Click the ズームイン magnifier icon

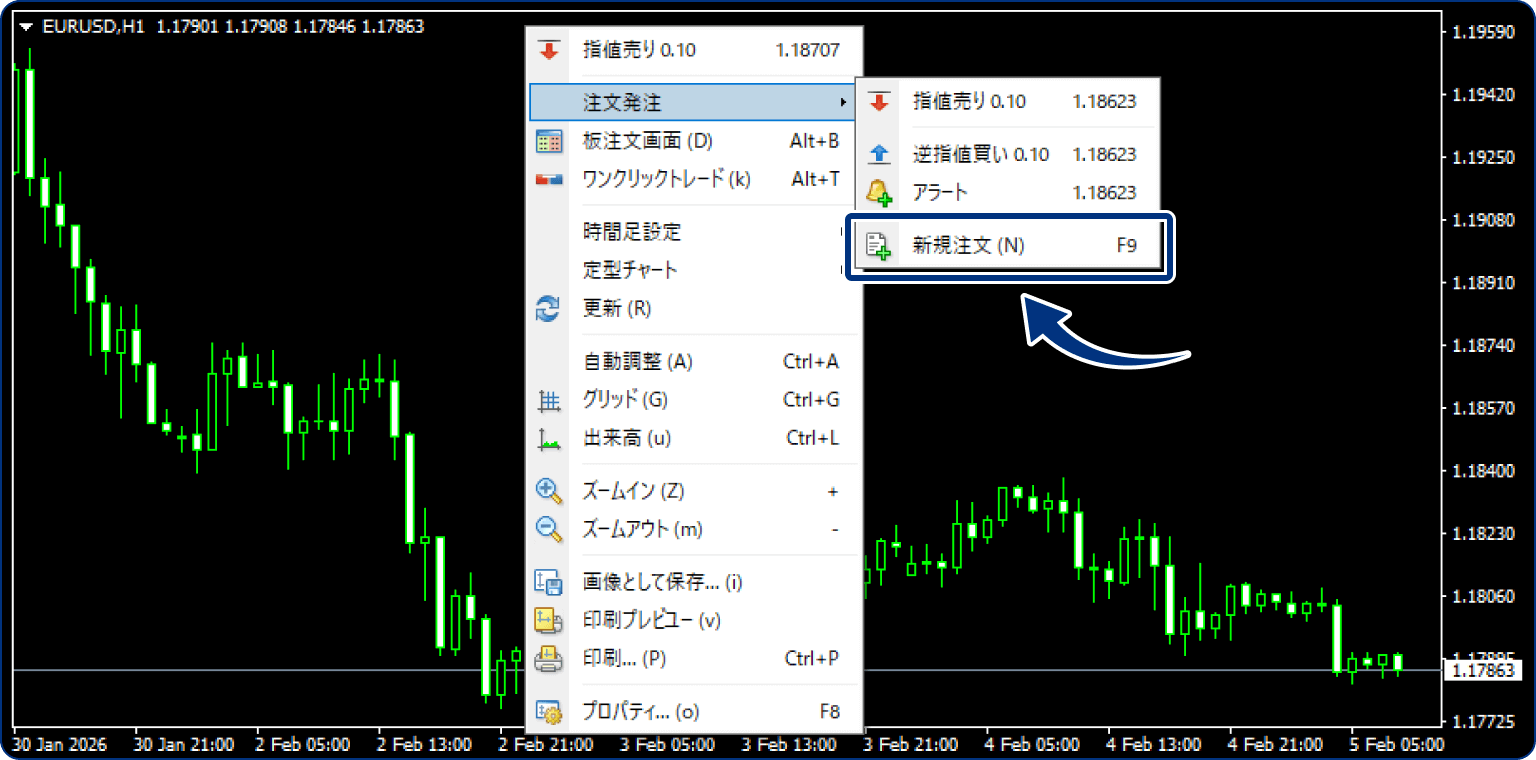point(549,491)
